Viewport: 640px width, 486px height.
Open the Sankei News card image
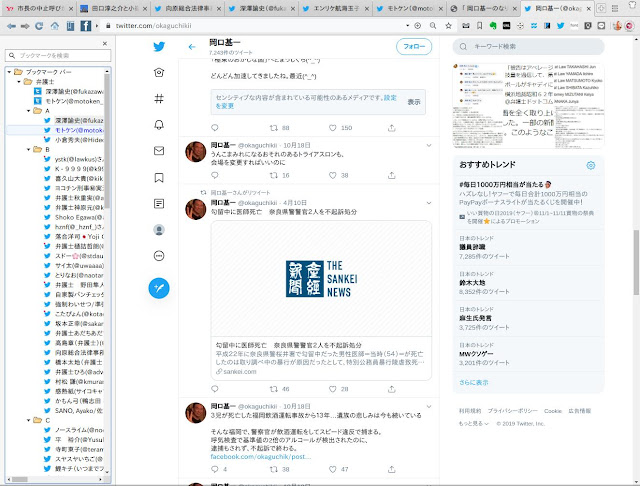pos(321,279)
